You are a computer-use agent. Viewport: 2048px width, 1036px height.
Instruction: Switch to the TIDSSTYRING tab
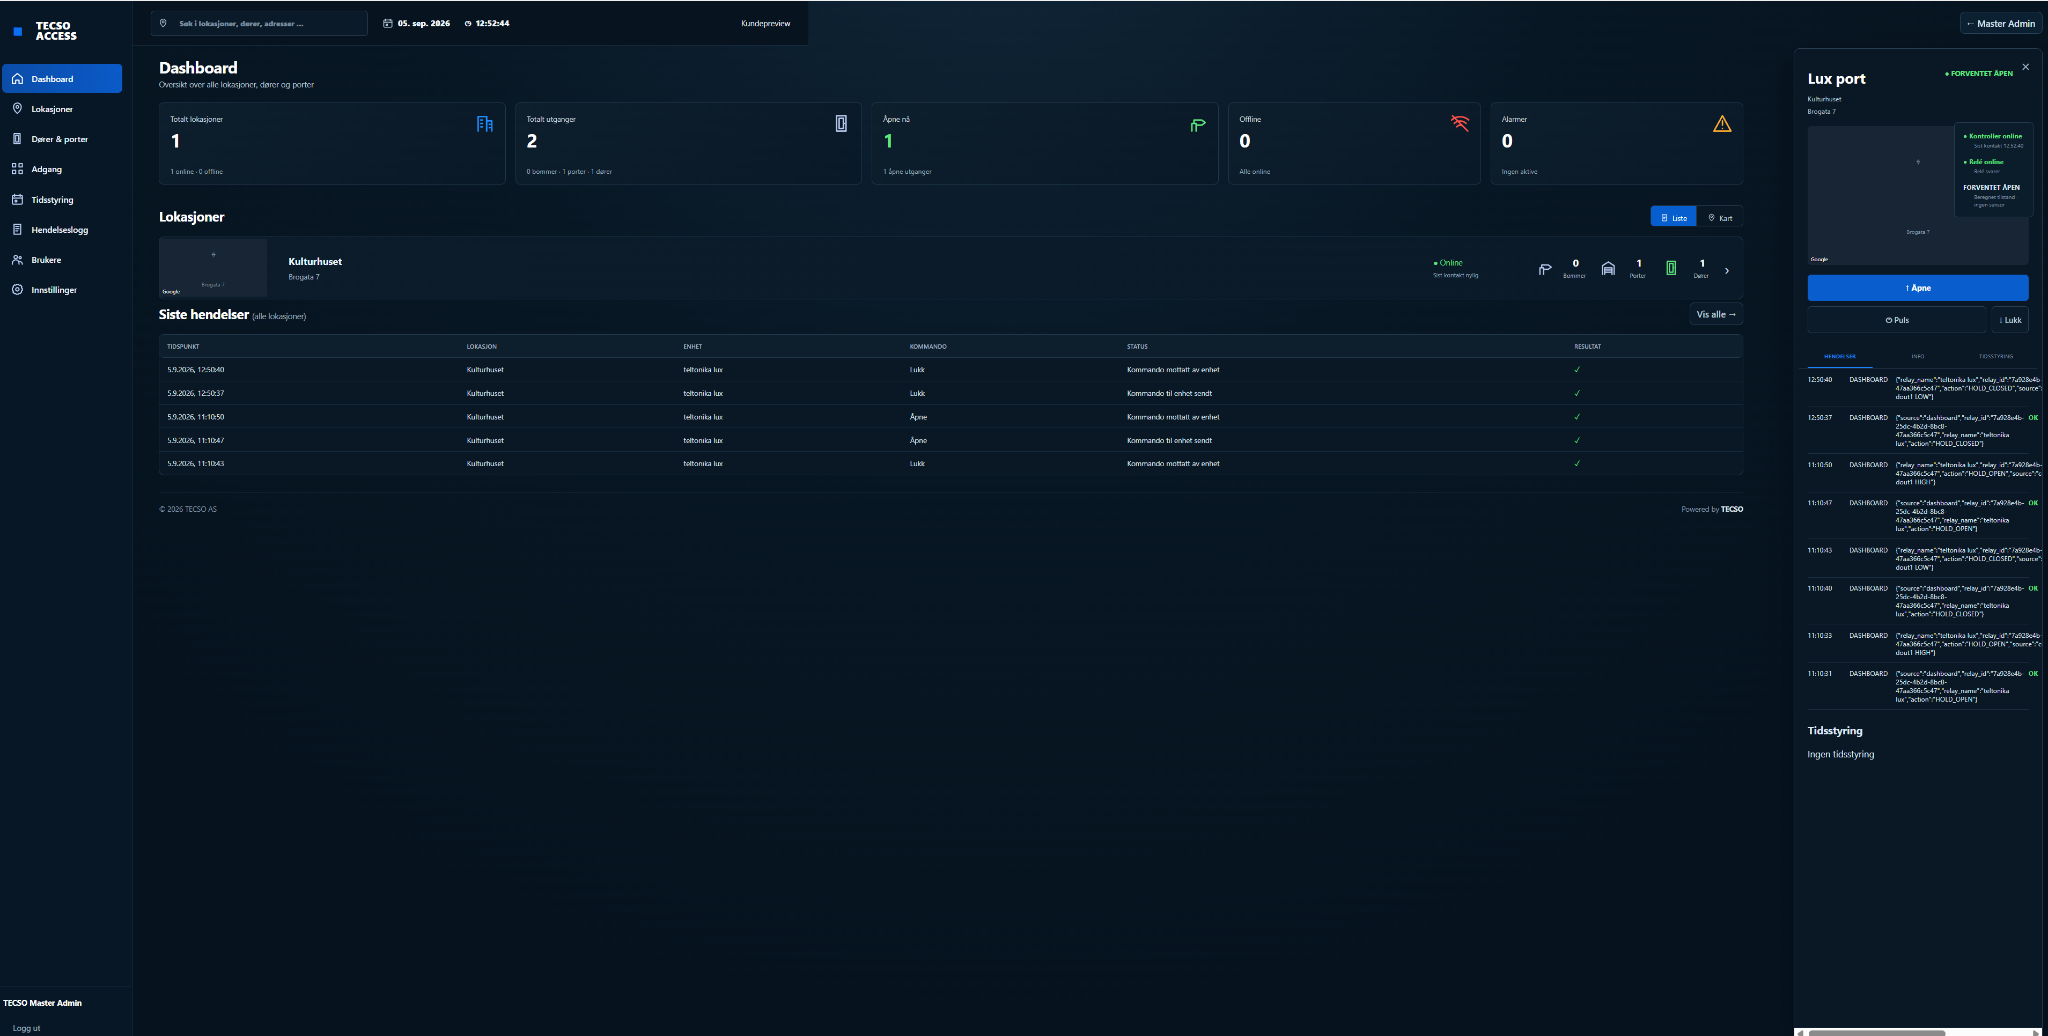(x=1996, y=356)
